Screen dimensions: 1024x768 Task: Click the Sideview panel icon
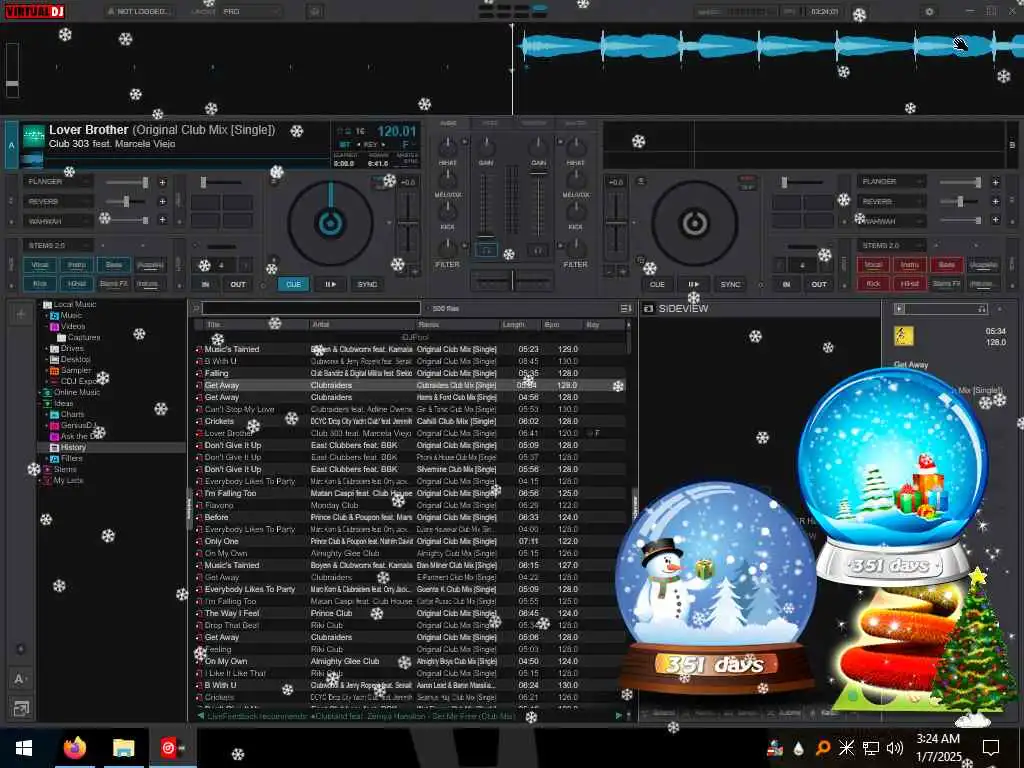pos(648,308)
